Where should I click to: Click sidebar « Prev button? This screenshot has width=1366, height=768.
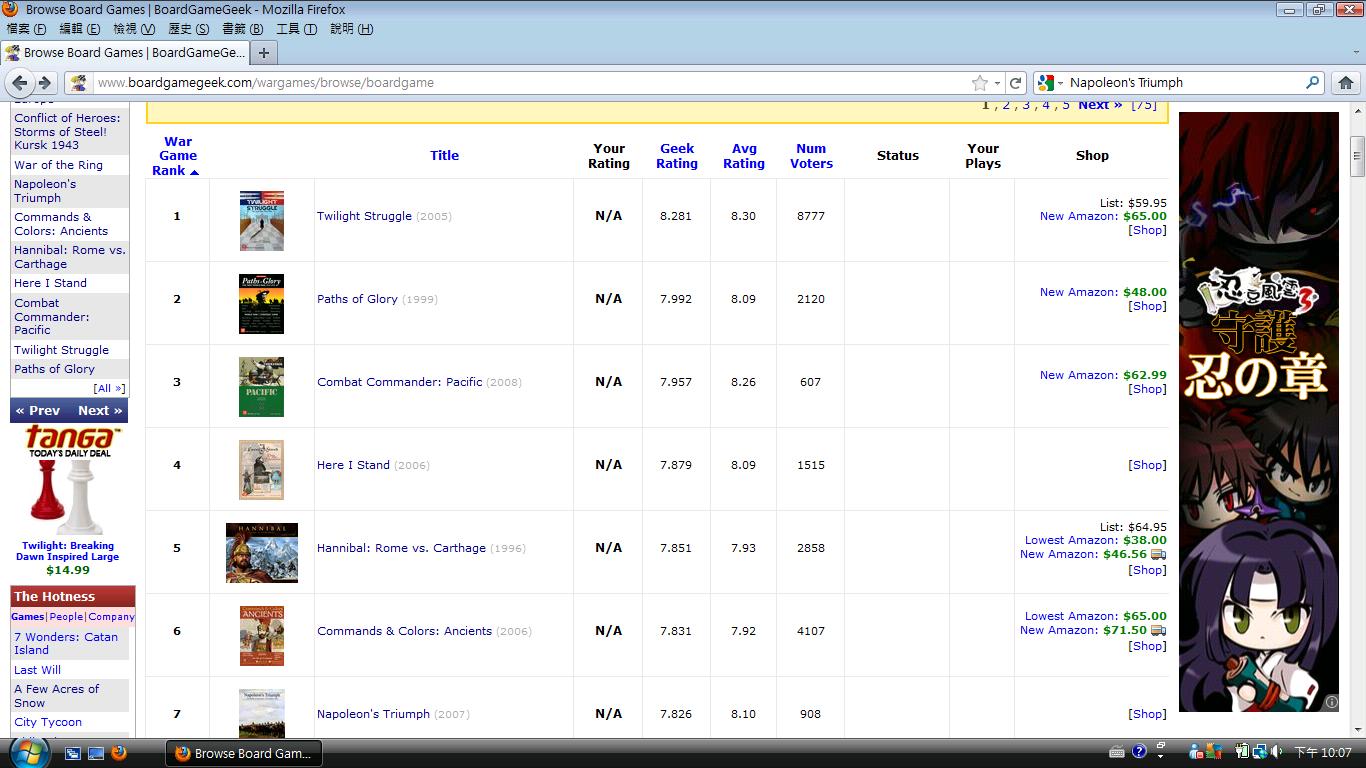click(x=38, y=411)
